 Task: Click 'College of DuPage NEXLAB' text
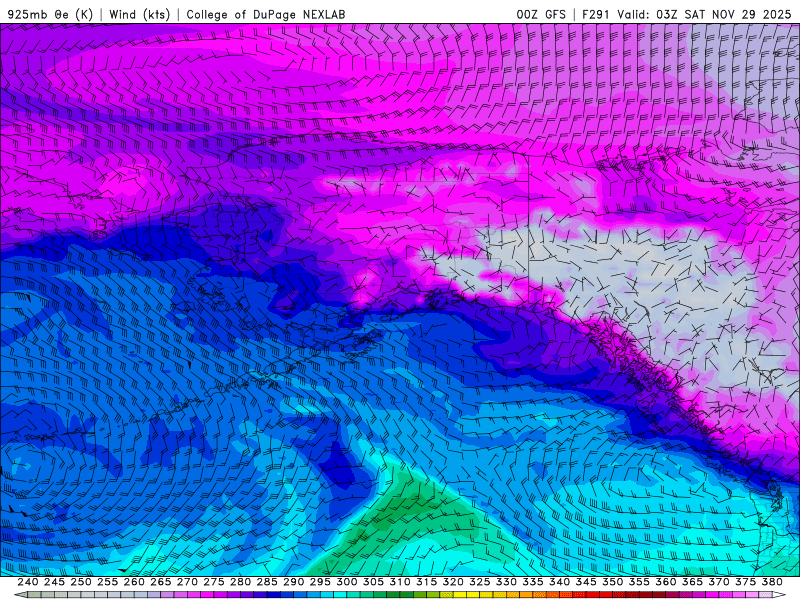click(266, 15)
